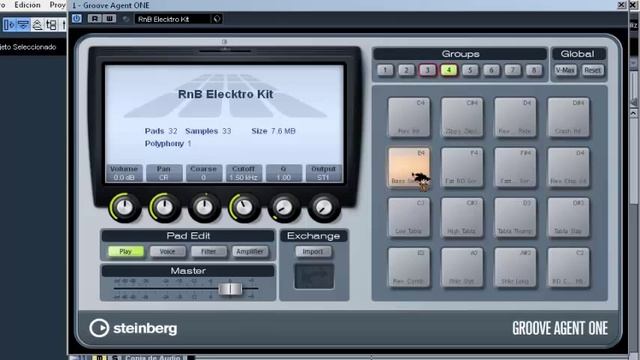Image resolution: width=640 pixels, height=360 pixels.
Task: Click the Q 1.00 display cell
Action: 284,173
